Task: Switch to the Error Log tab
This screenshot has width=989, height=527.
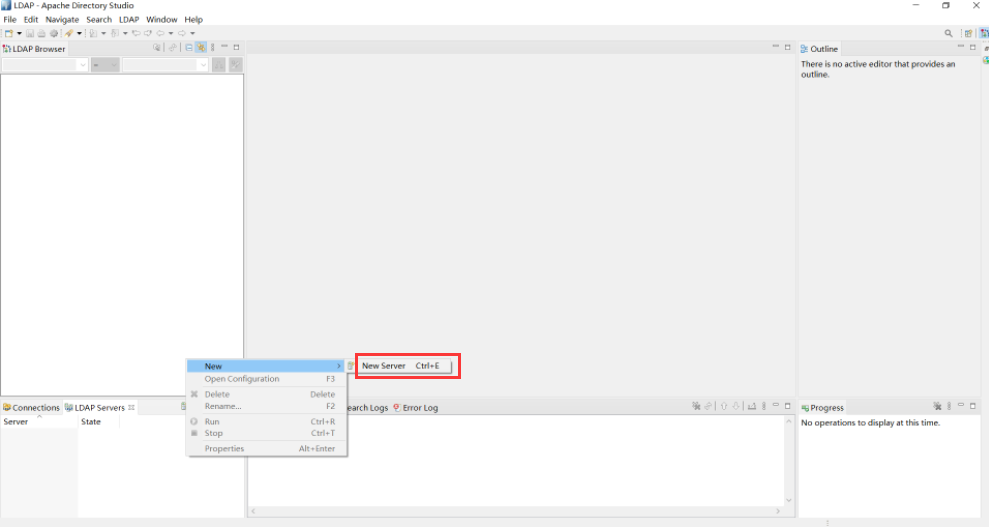Action: pyautogui.click(x=416, y=408)
